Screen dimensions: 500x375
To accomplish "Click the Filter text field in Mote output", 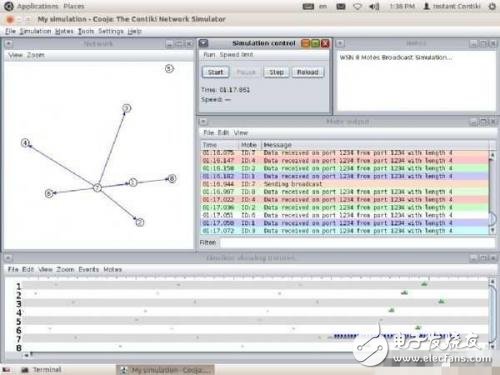I will (x=357, y=242).
